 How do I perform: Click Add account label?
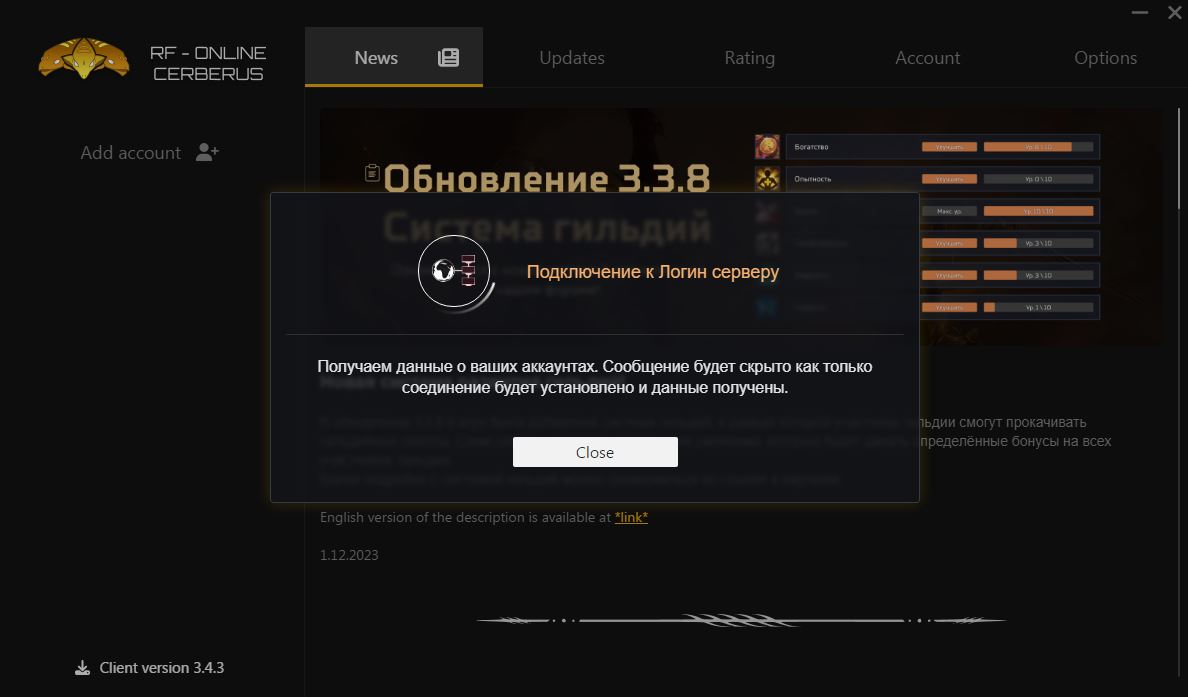(130, 152)
